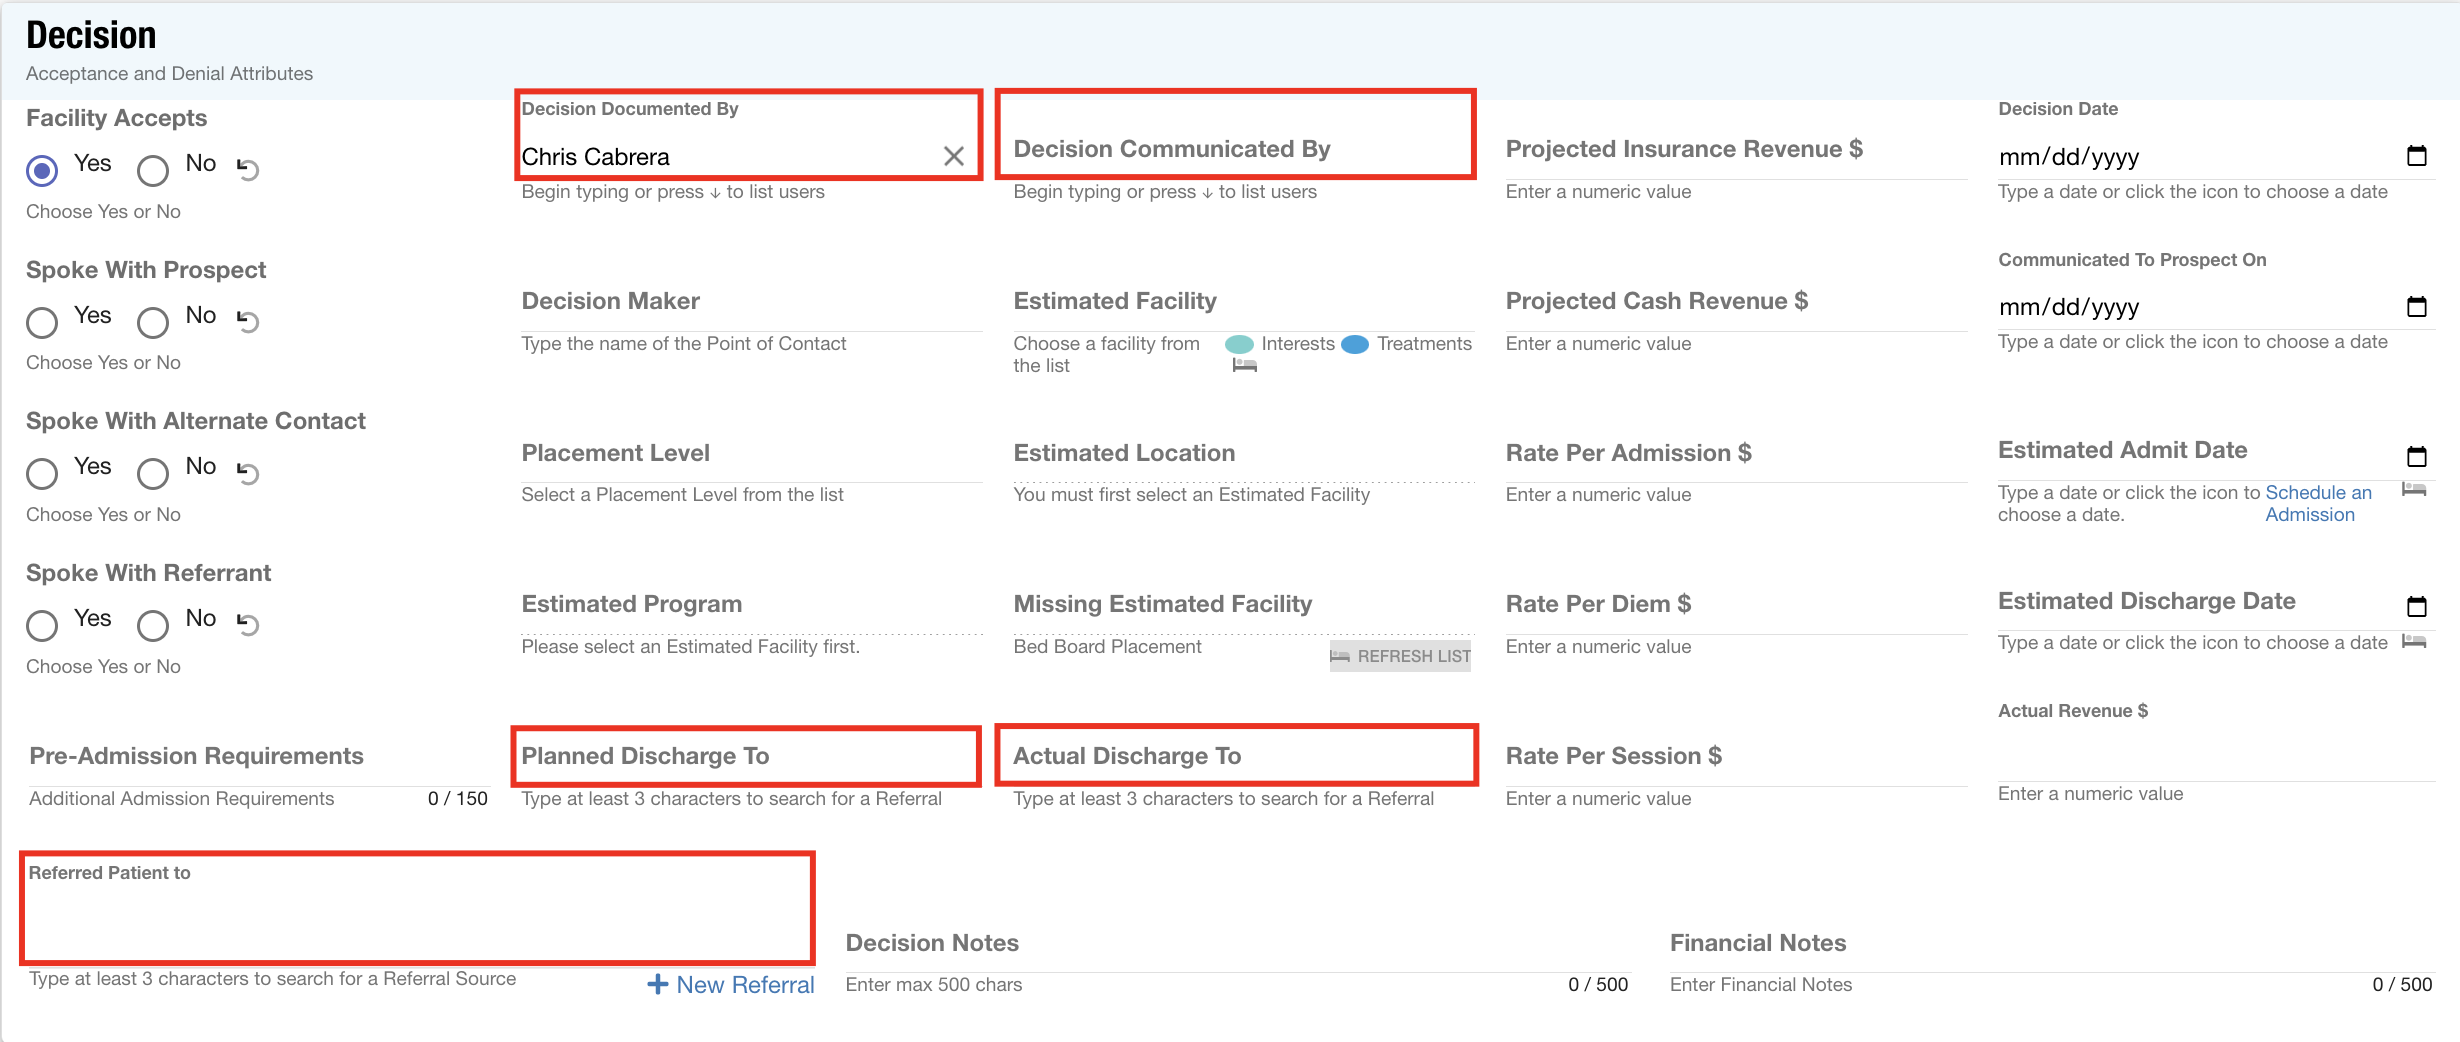This screenshot has height=1042, width=2460.
Task: Click the bed icon under Estimated Facility
Action: tap(1244, 366)
